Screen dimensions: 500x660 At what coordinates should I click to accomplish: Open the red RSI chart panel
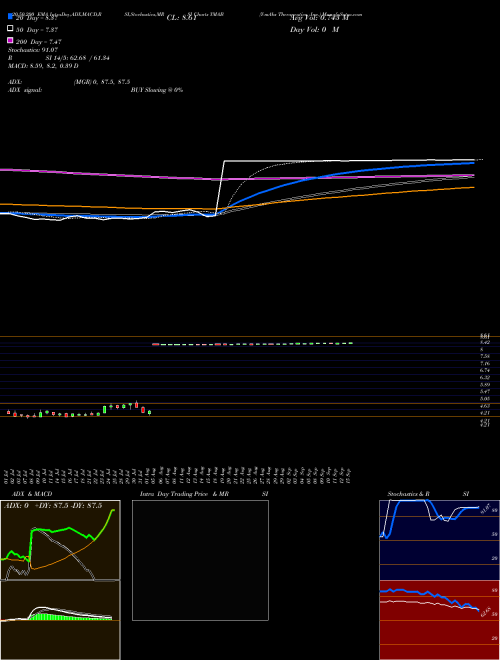tap(439, 620)
